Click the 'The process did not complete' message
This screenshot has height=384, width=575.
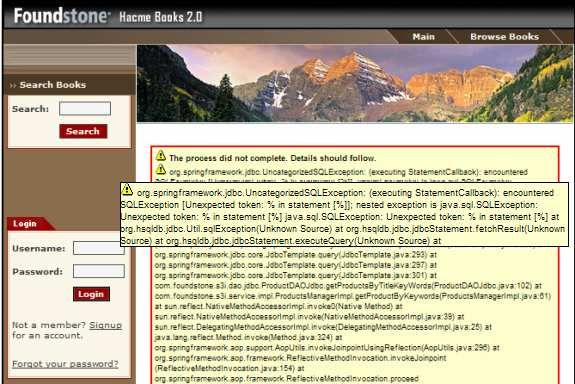(x=272, y=158)
